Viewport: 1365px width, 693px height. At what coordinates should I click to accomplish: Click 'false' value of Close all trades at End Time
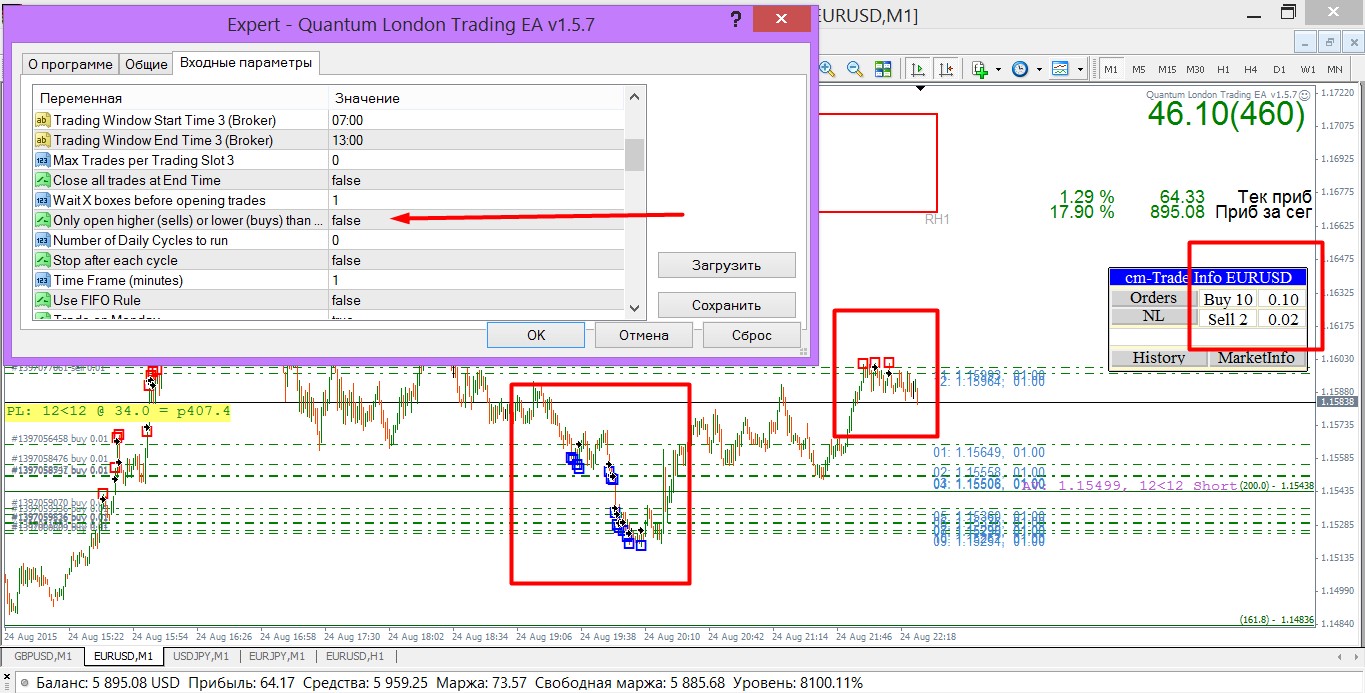point(346,180)
